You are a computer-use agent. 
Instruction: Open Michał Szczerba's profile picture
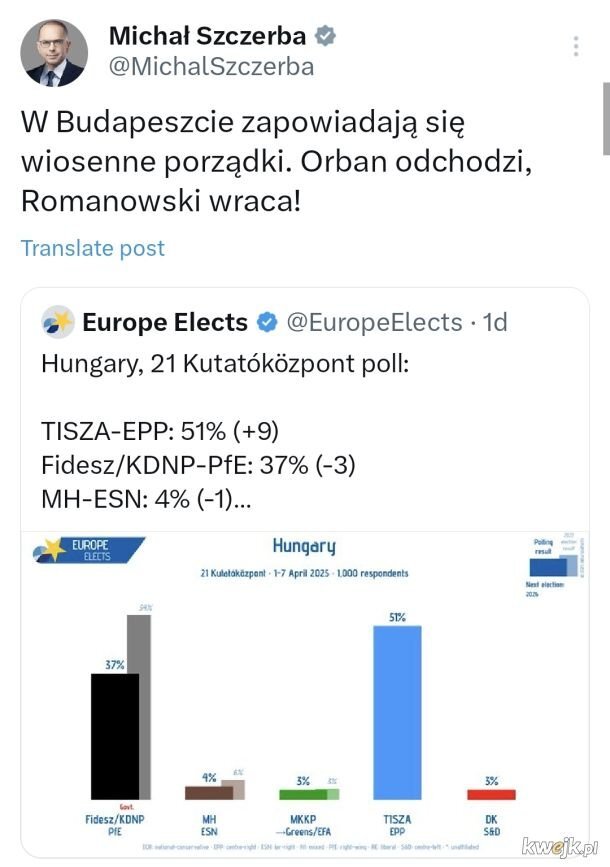(x=54, y=53)
